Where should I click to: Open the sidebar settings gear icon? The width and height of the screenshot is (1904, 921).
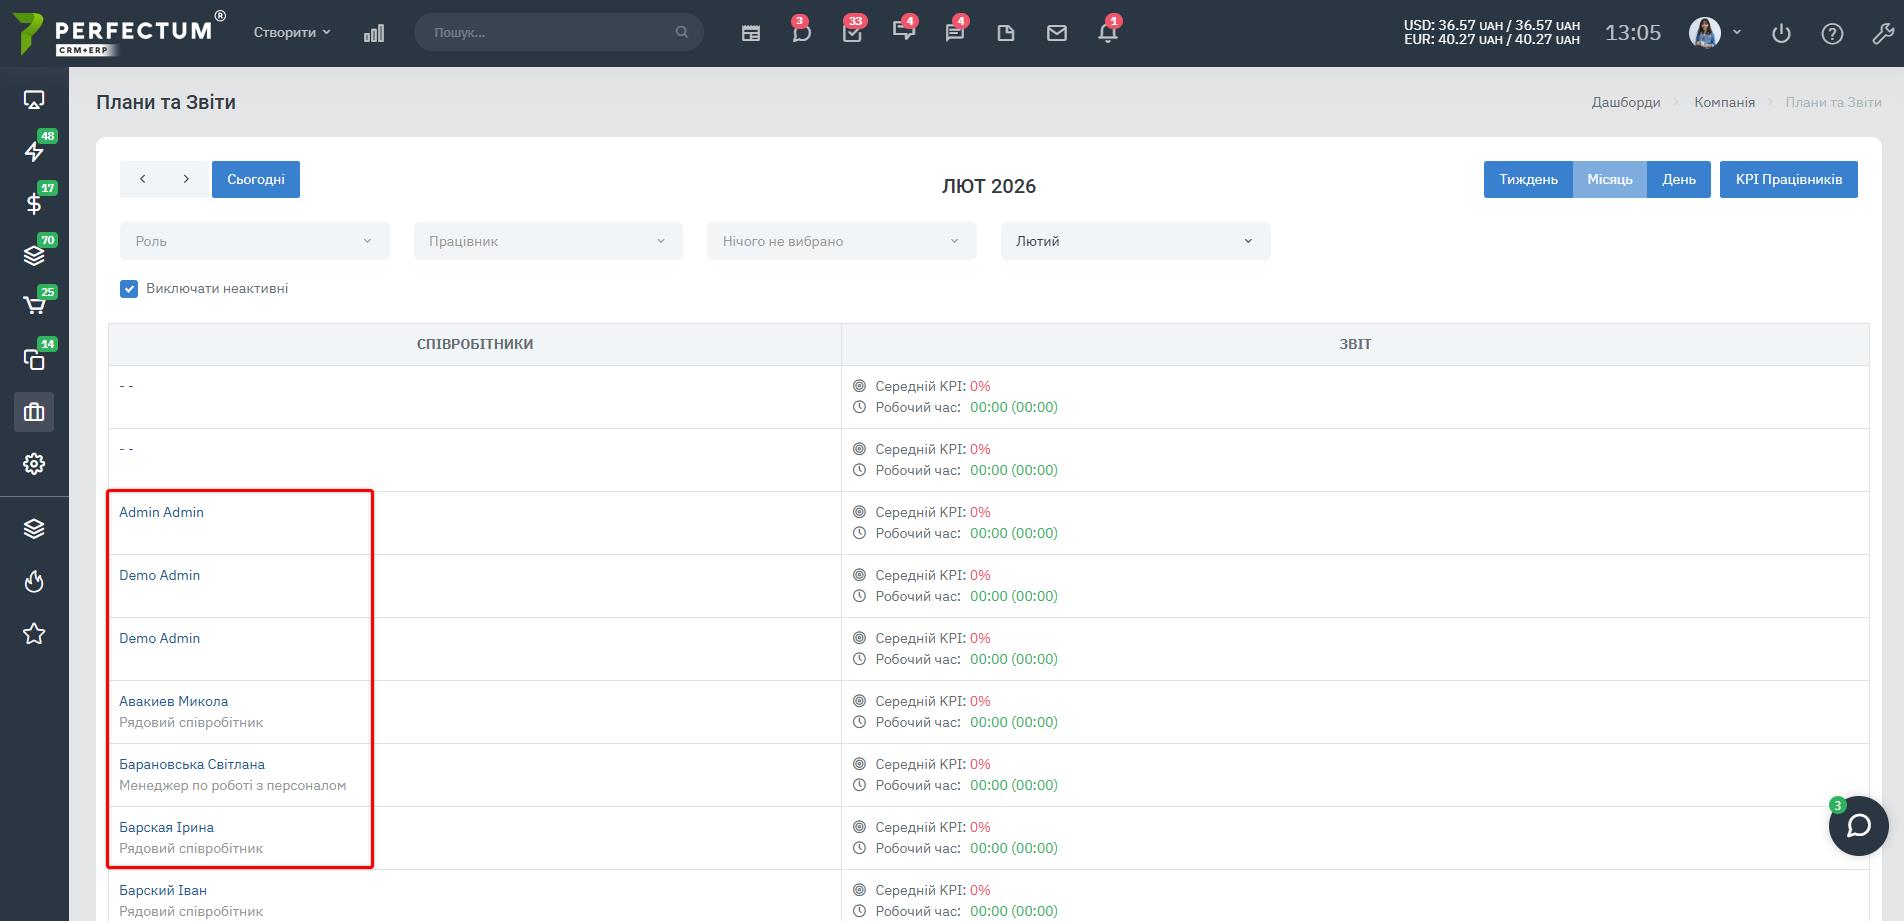point(34,464)
